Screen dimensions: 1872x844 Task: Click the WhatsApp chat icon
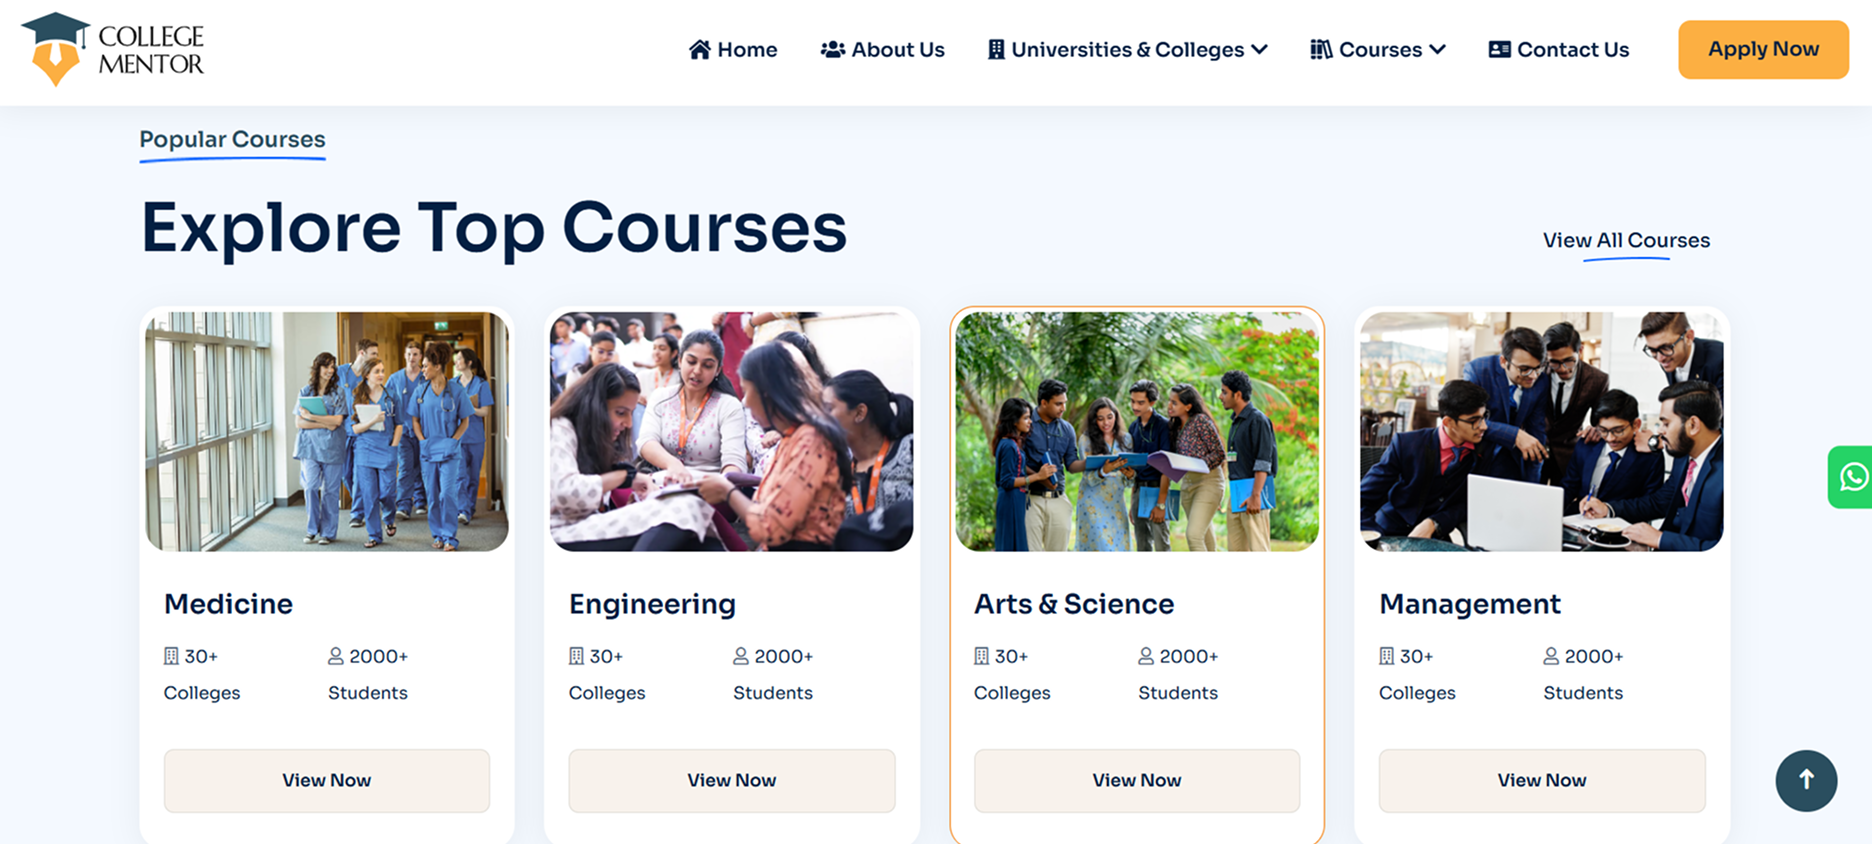tap(1852, 477)
